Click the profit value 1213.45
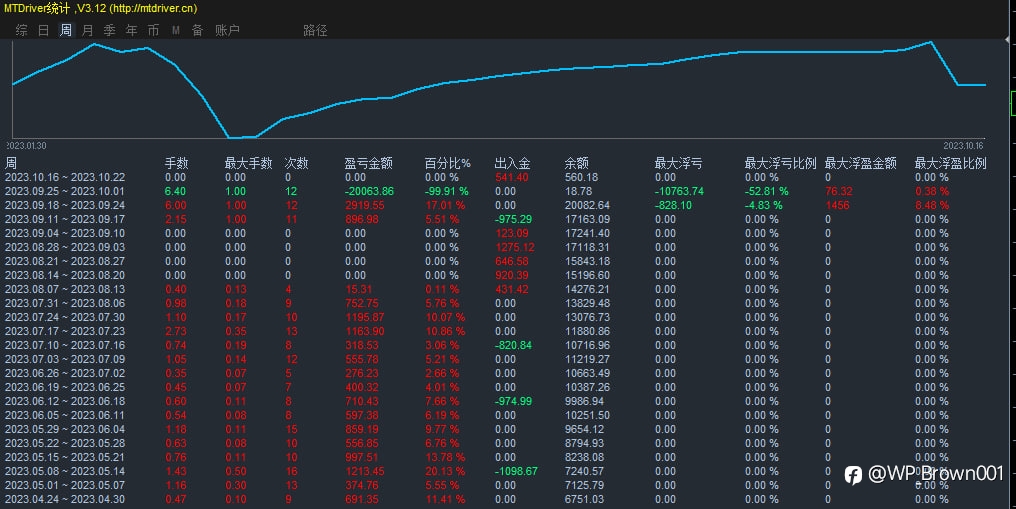This screenshot has width=1016, height=509. pyautogui.click(x=365, y=471)
